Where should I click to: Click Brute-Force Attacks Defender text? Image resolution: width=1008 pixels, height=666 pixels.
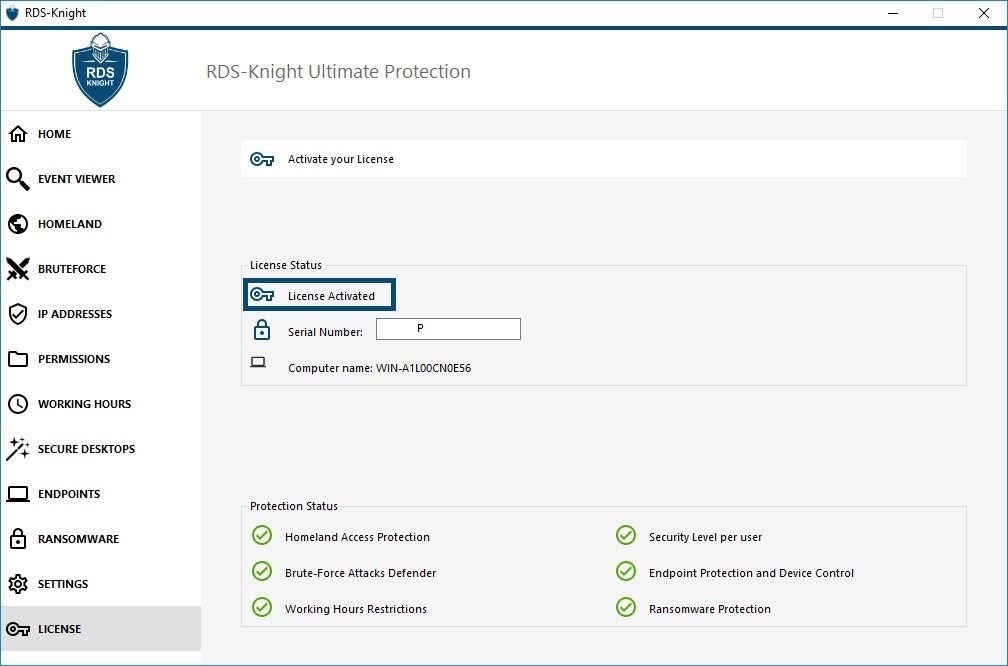pyautogui.click(x=361, y=573)
